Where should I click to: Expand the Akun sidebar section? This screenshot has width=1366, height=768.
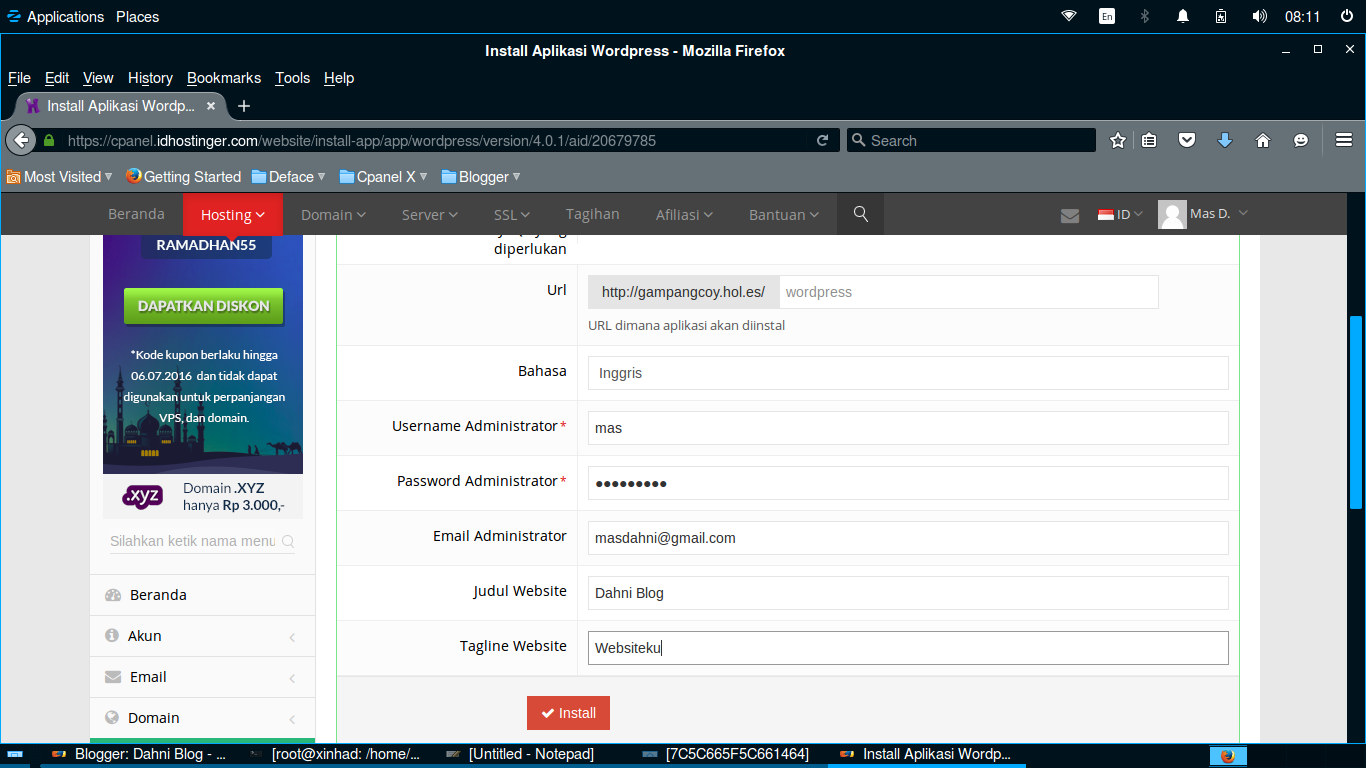pyautogui.click(x=202, y=636)
